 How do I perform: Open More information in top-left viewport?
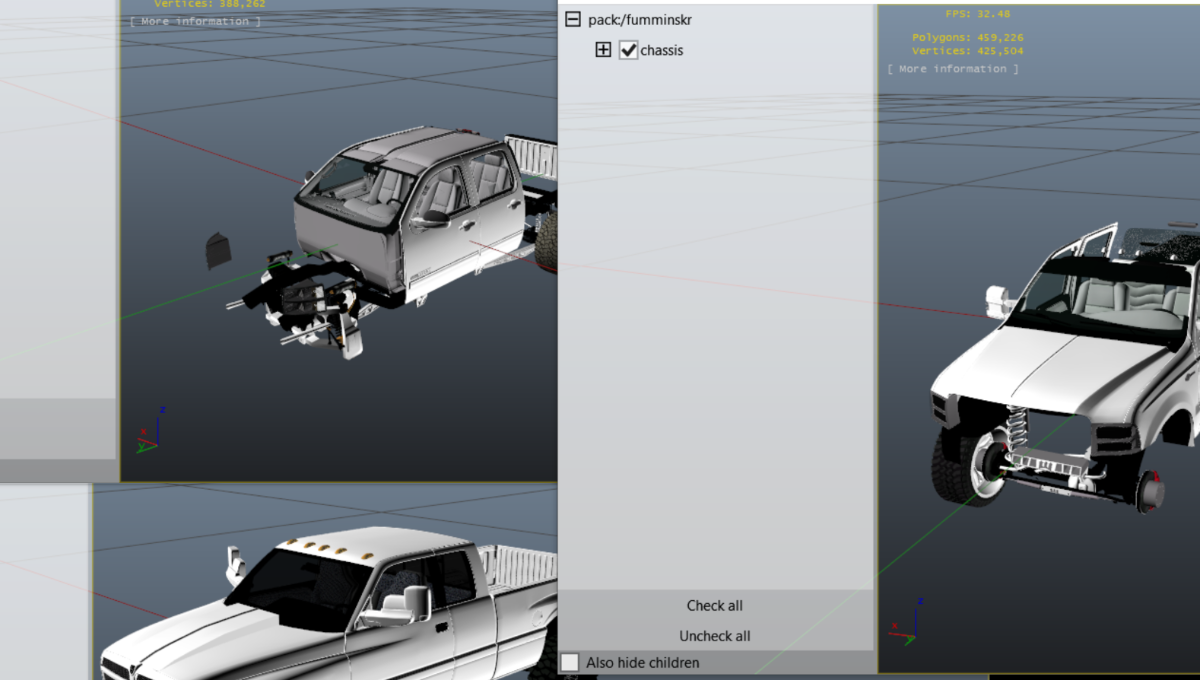point(195,21)
